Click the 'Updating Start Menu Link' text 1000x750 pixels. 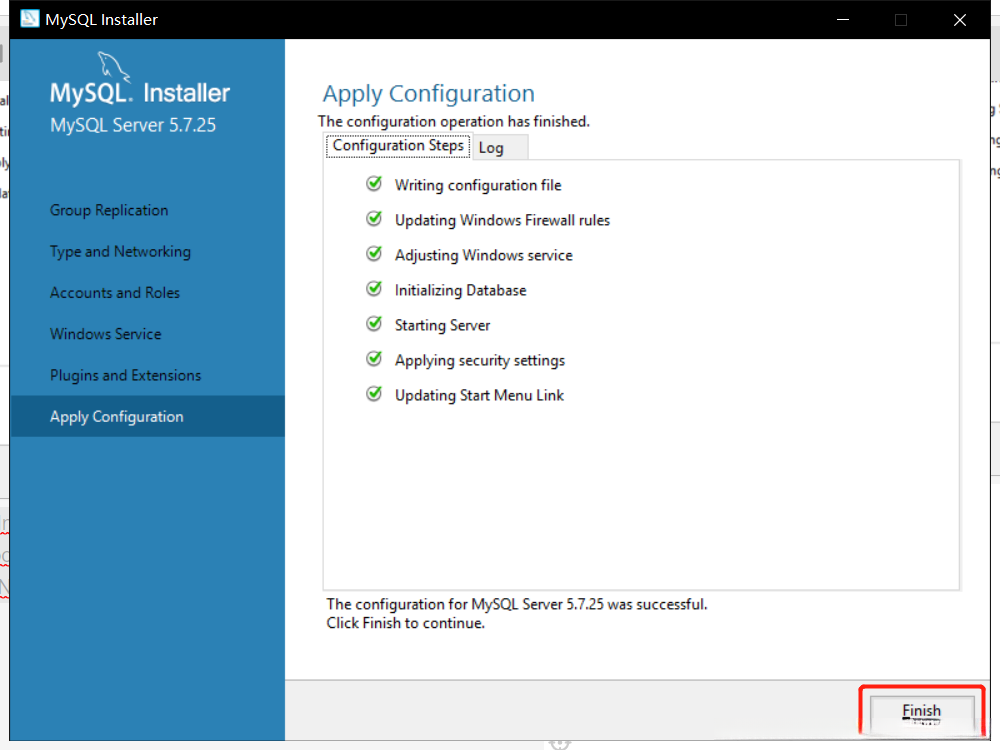pyautogui.click(x=479, y=396)
